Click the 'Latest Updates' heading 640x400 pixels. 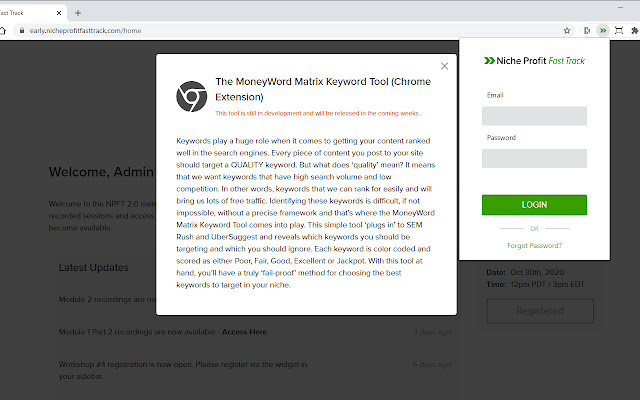tap(93, 267)
